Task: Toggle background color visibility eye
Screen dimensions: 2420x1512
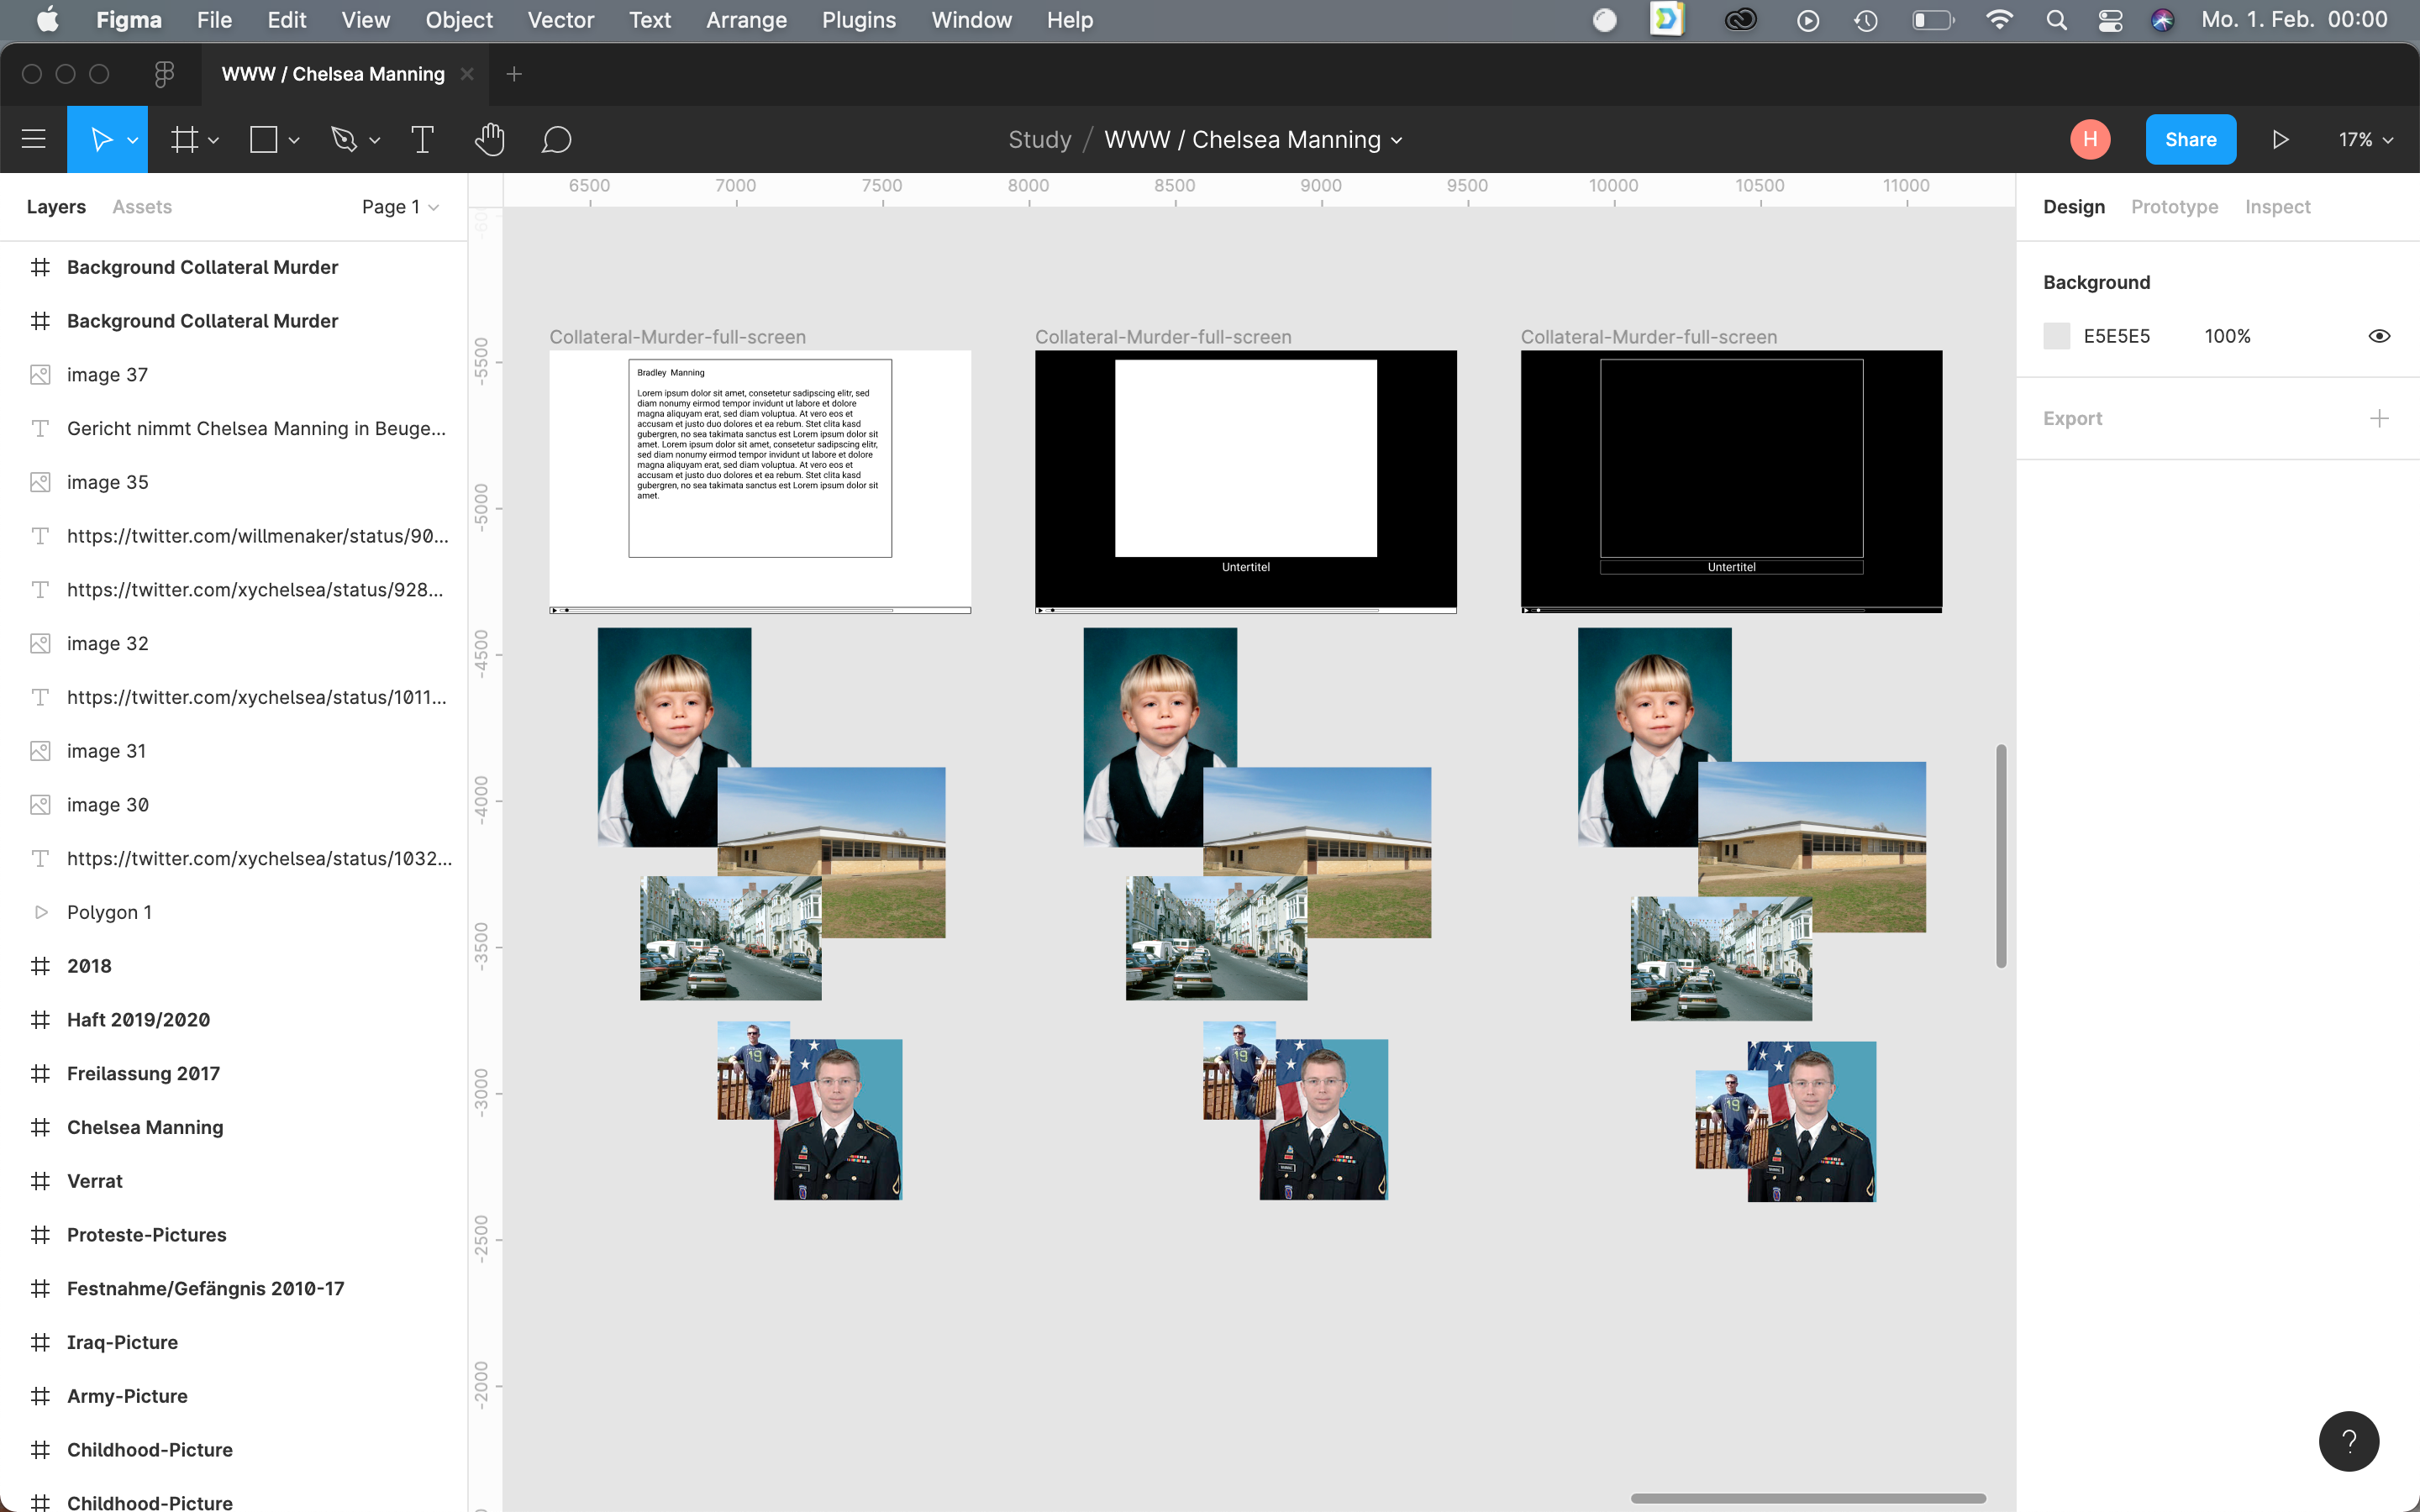Action: (x=2379, y=336)
